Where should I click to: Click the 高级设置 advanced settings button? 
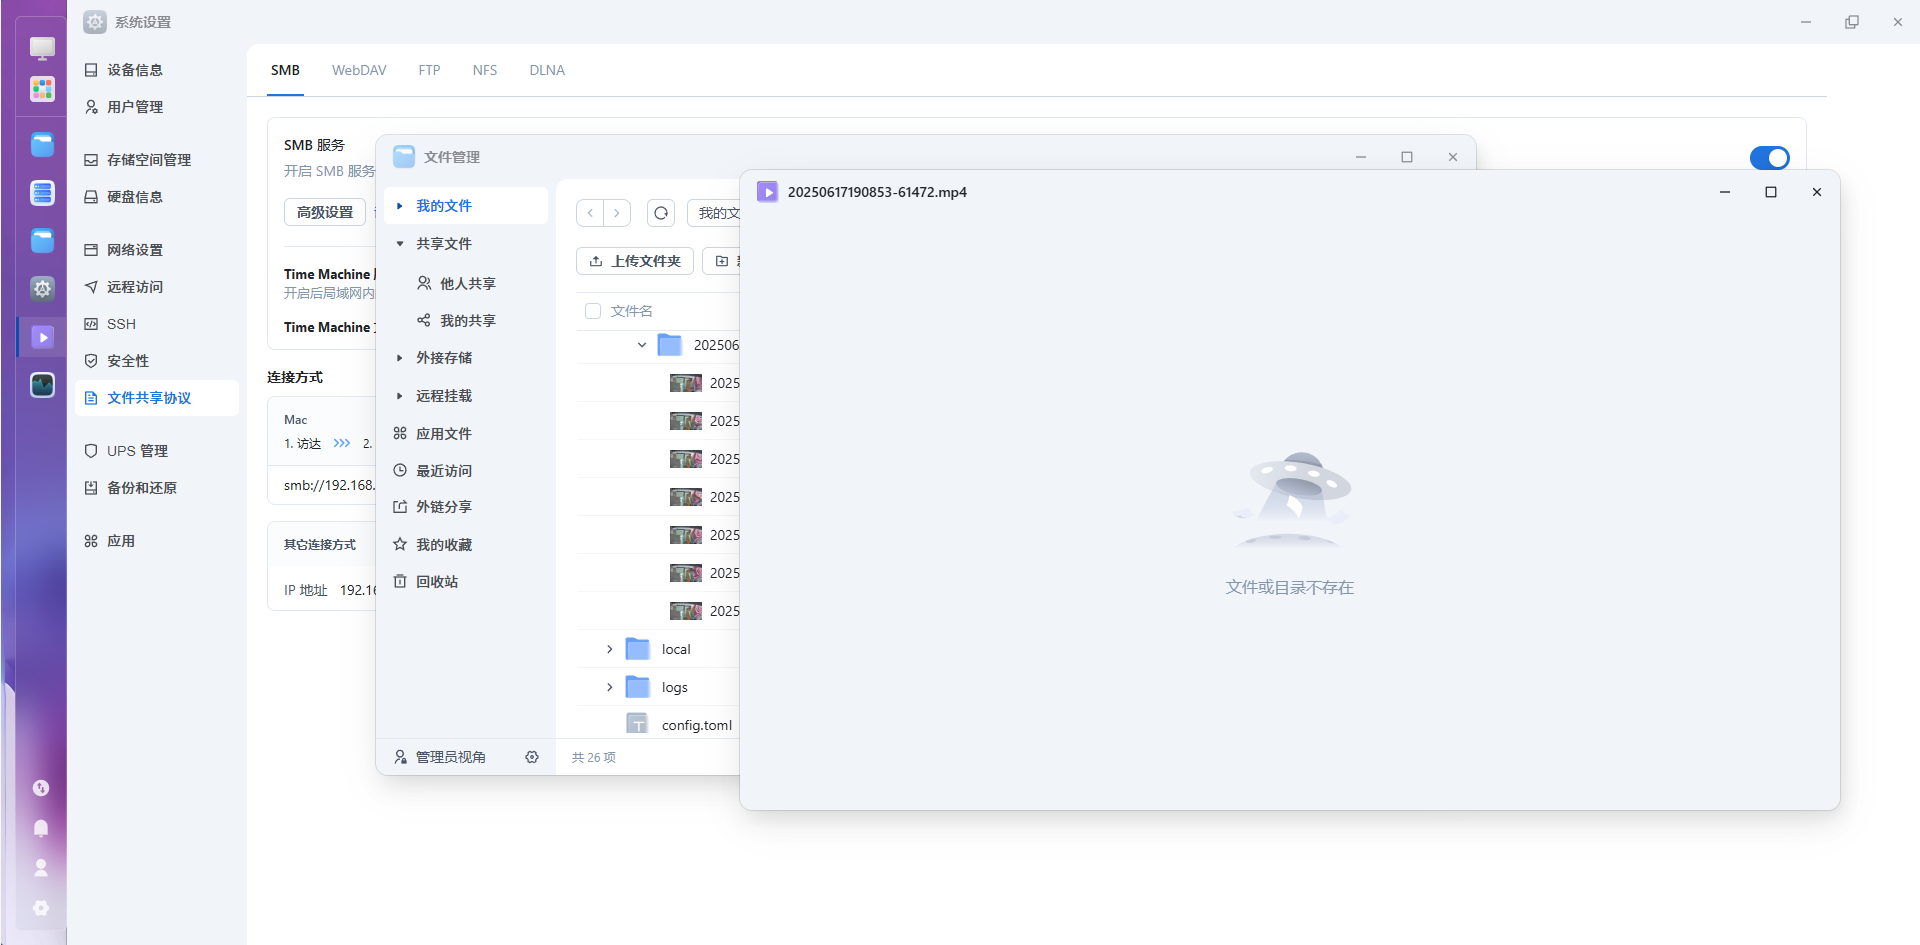[x=325, y=212]
